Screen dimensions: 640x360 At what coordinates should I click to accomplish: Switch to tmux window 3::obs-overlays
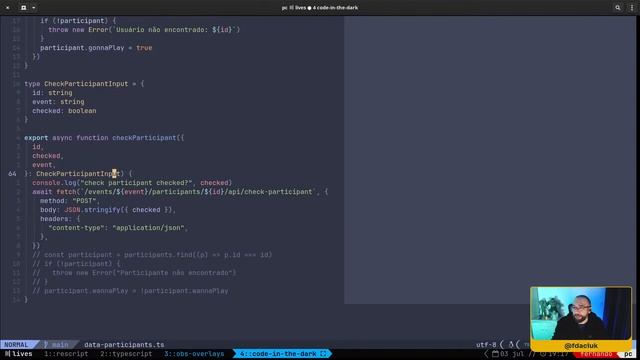194,353
